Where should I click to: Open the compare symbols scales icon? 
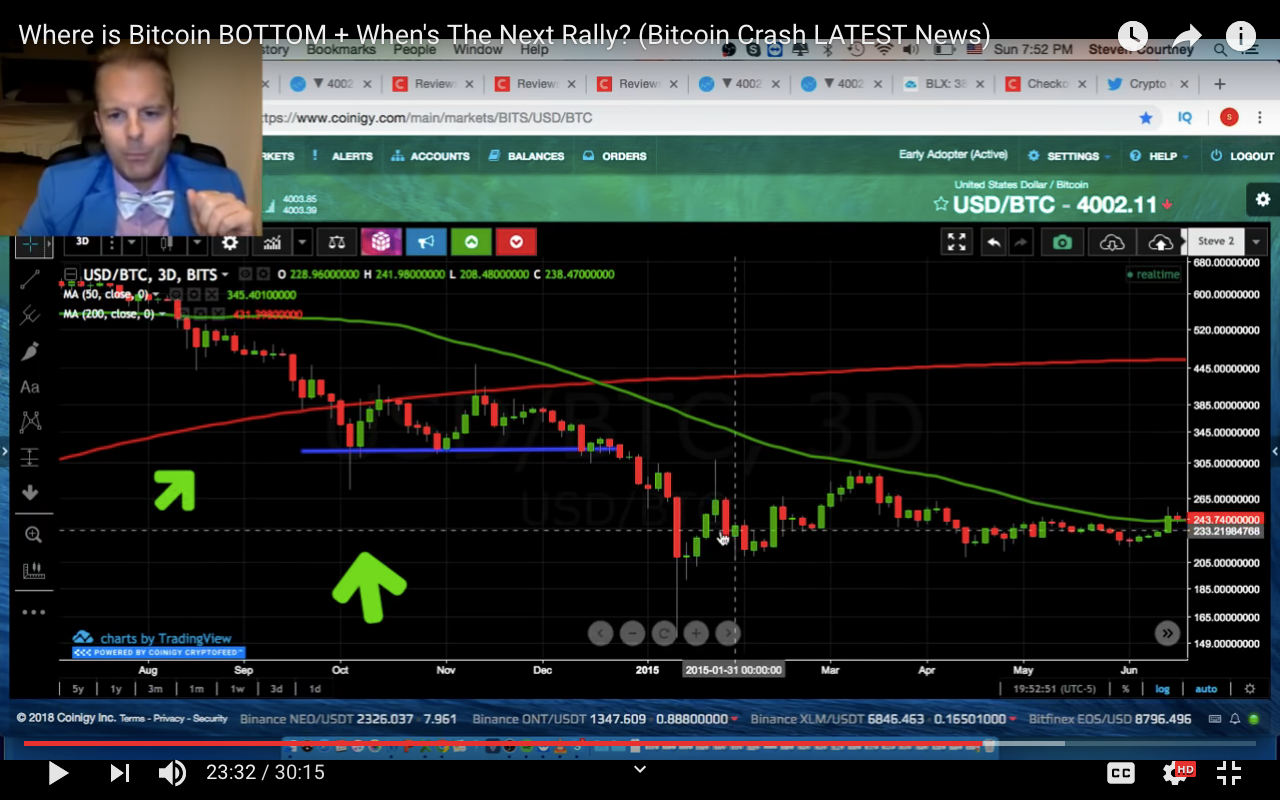[337, 242]
